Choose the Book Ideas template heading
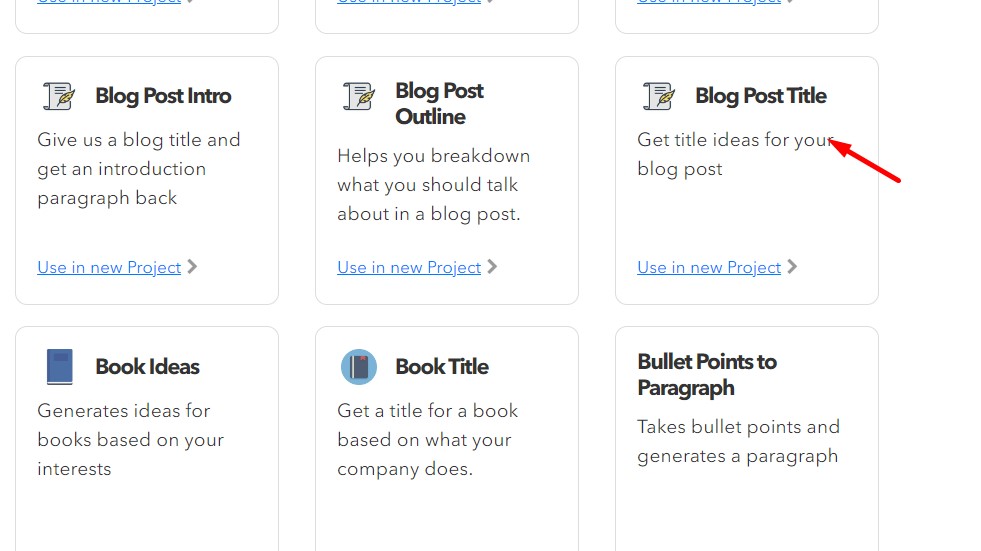The width and height of the screenshot is (981, 551). tap(147, 367)
